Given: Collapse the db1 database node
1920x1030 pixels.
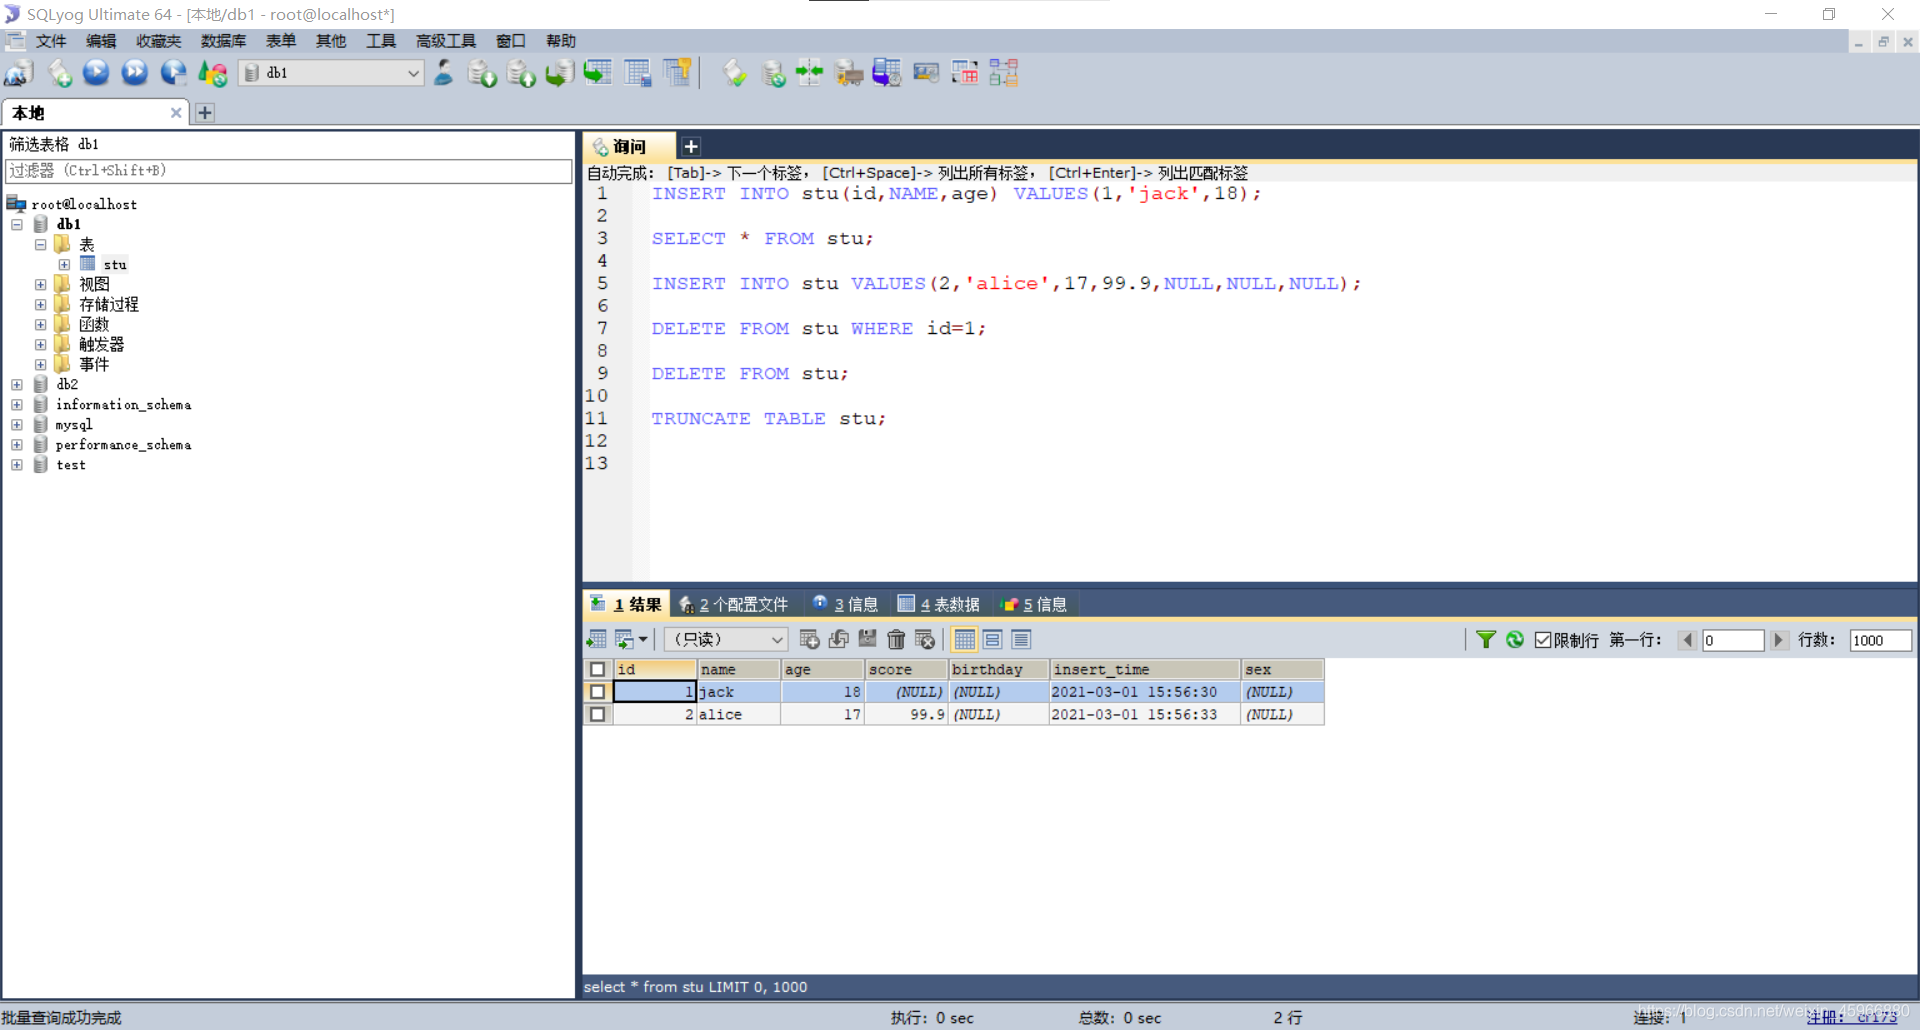Looking at the screenshot, I should [17, 224].
